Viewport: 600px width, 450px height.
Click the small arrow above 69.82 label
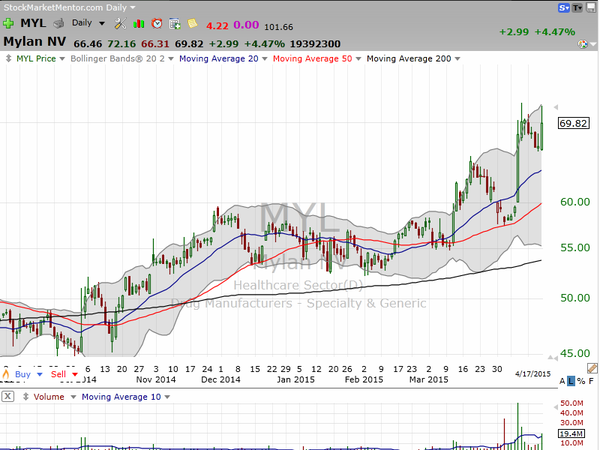[x=556, y=107]
